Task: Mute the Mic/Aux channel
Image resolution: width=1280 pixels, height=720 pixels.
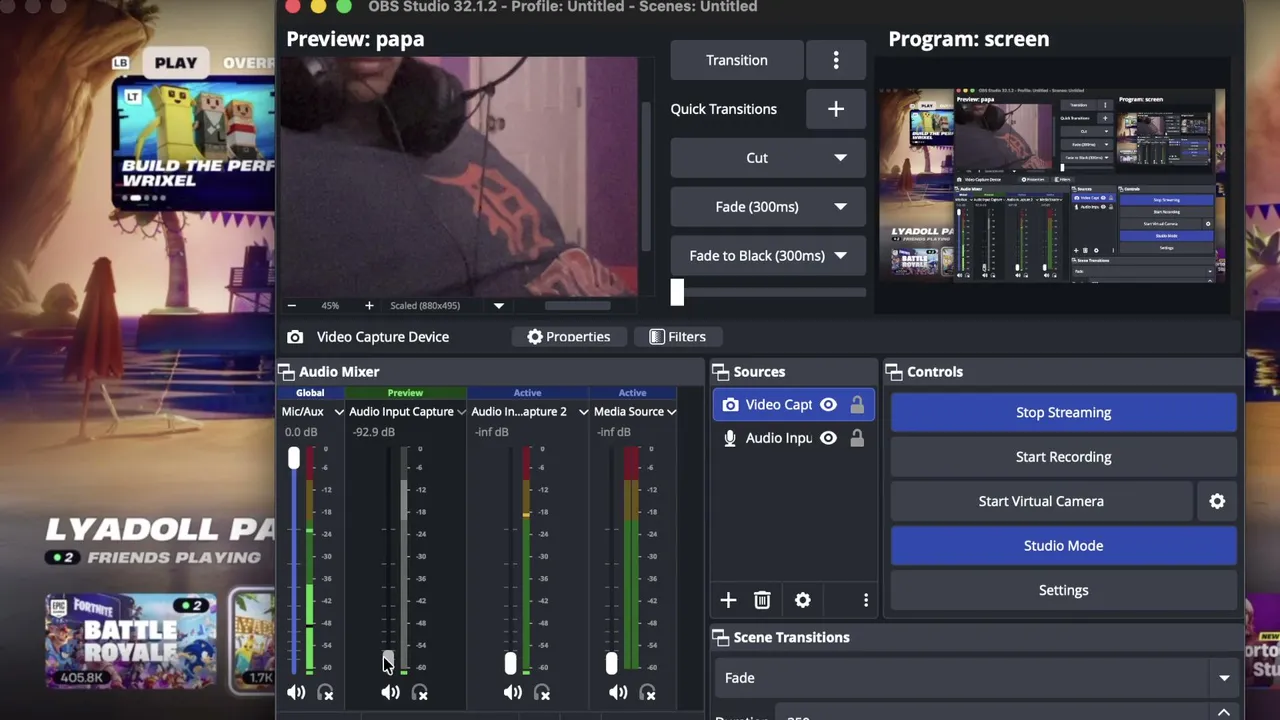Action: (x=296, y=692)
